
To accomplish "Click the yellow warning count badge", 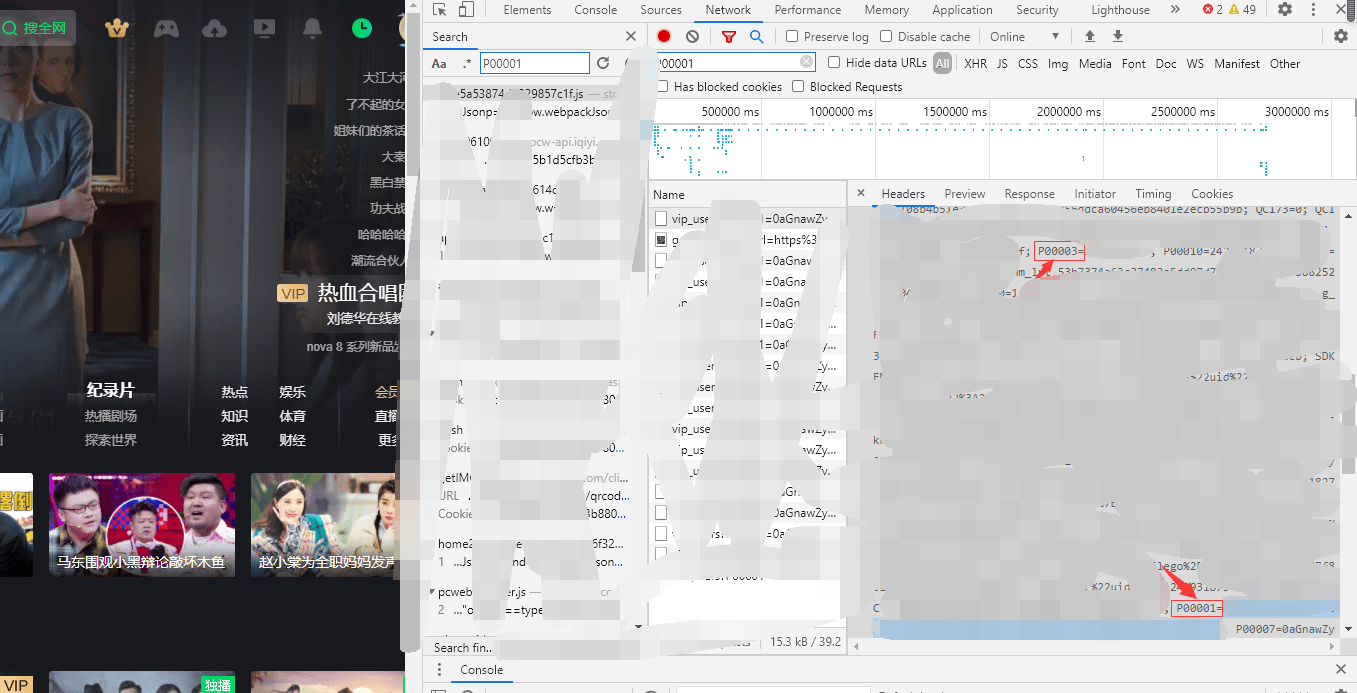I will (1242, 10).
